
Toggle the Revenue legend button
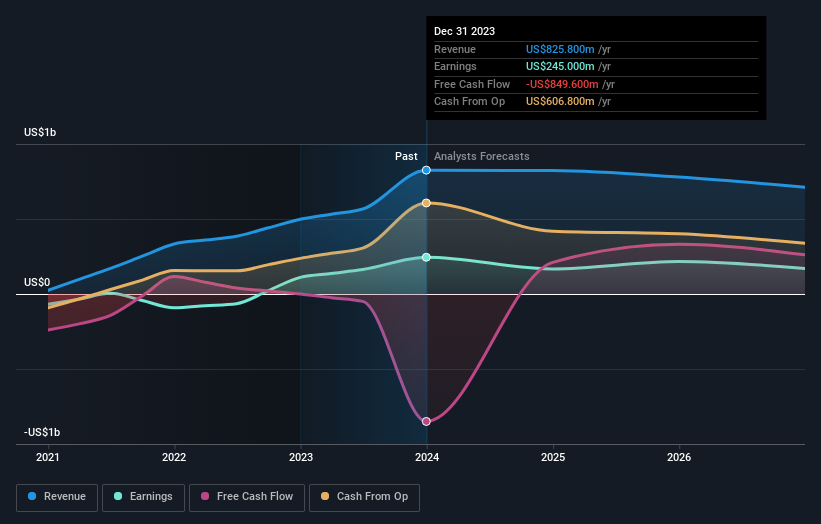tap(57, 497)
